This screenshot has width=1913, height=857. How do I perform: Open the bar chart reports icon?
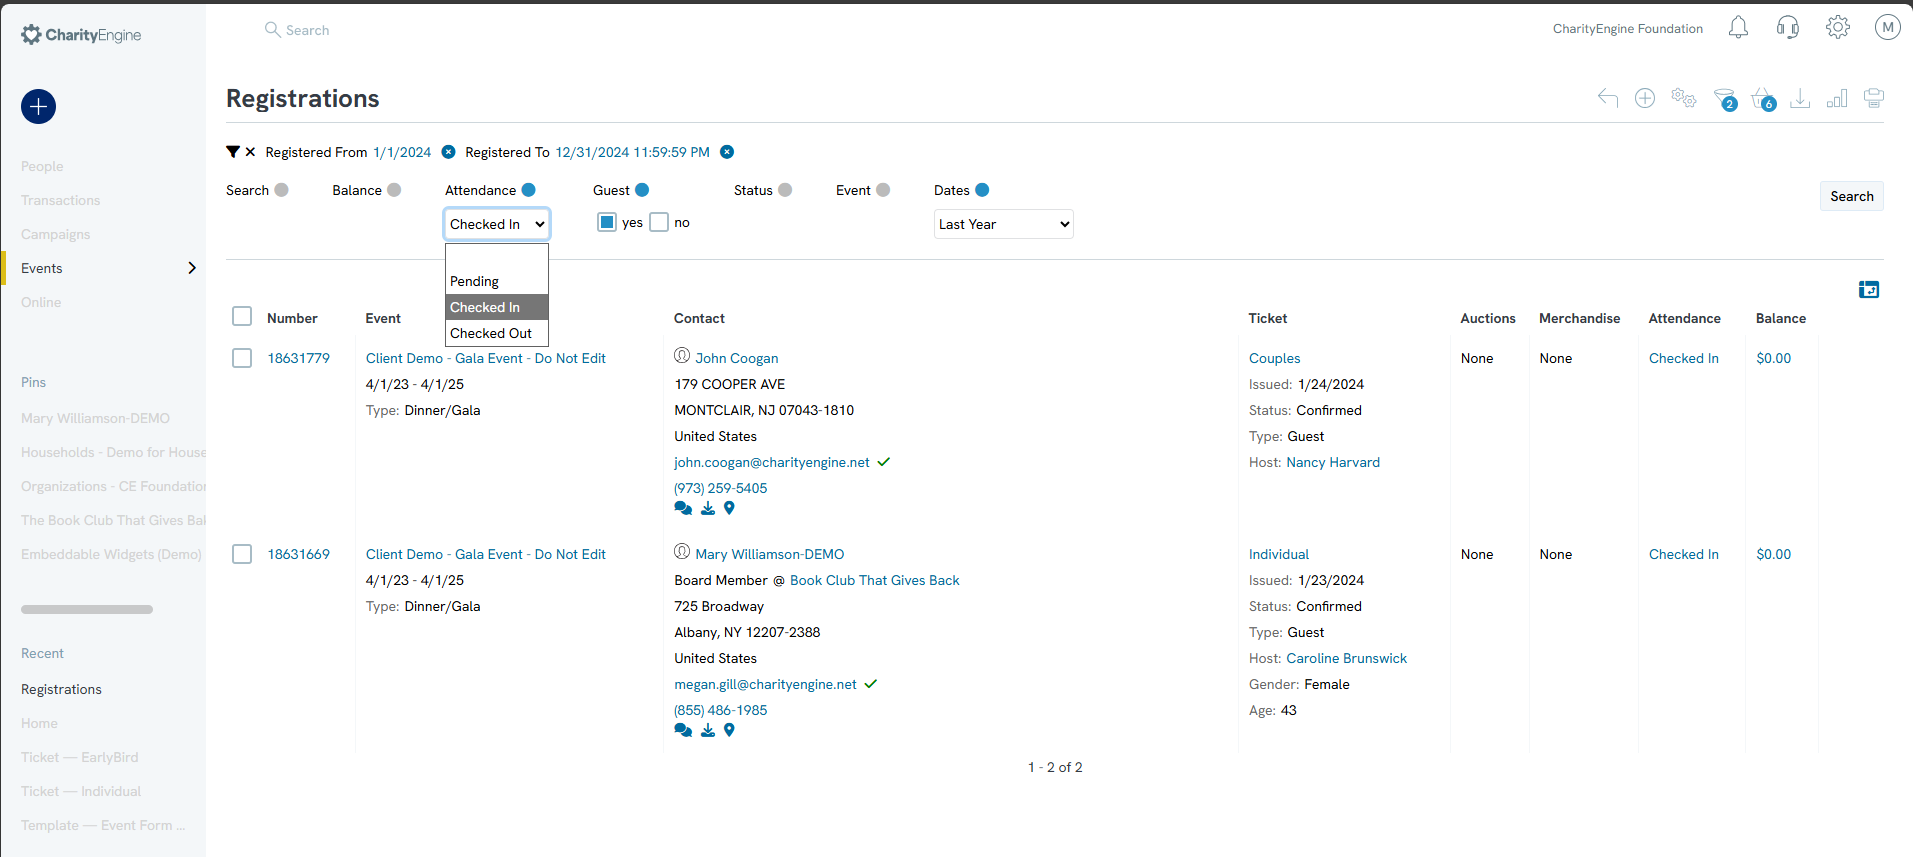(1837, 98)
